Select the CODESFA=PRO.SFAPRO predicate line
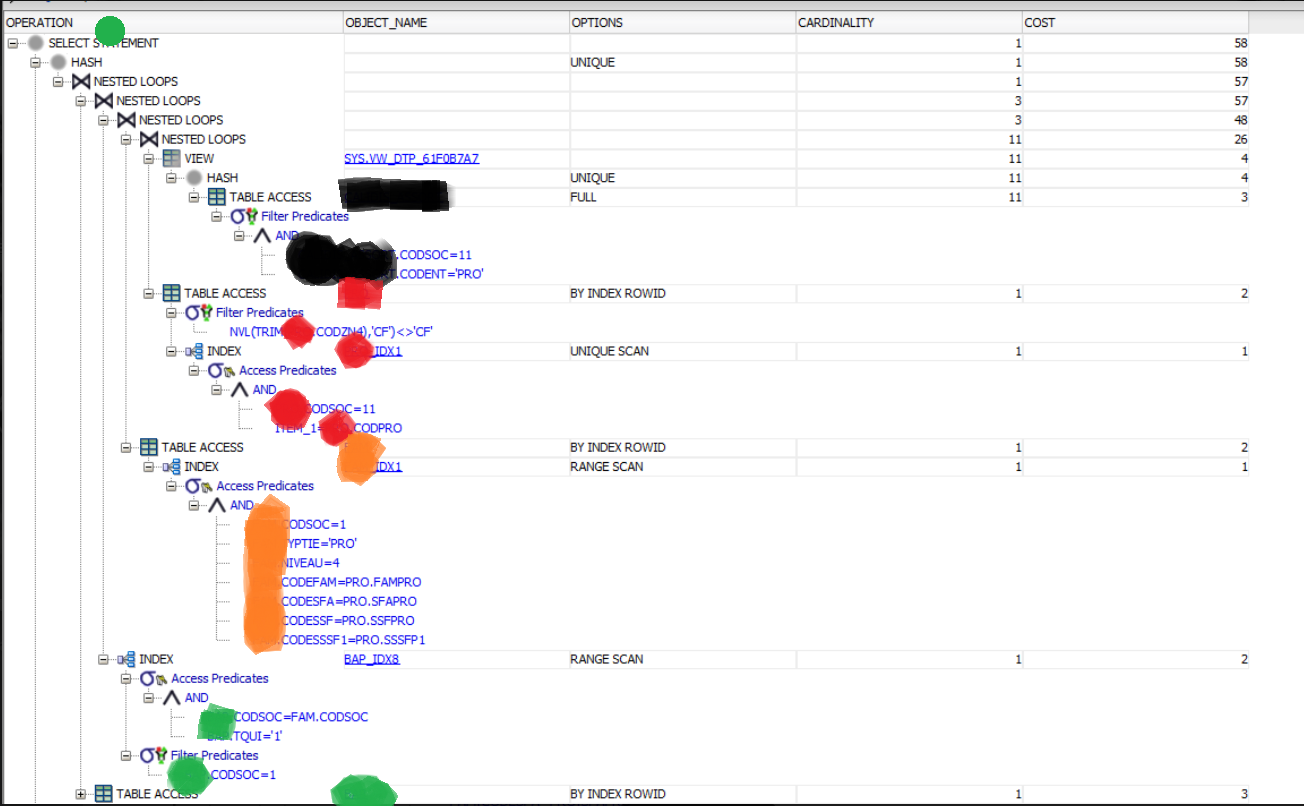Image resolution: width=1304 pixels, height=806 pixels. click(x=349, y=601)
